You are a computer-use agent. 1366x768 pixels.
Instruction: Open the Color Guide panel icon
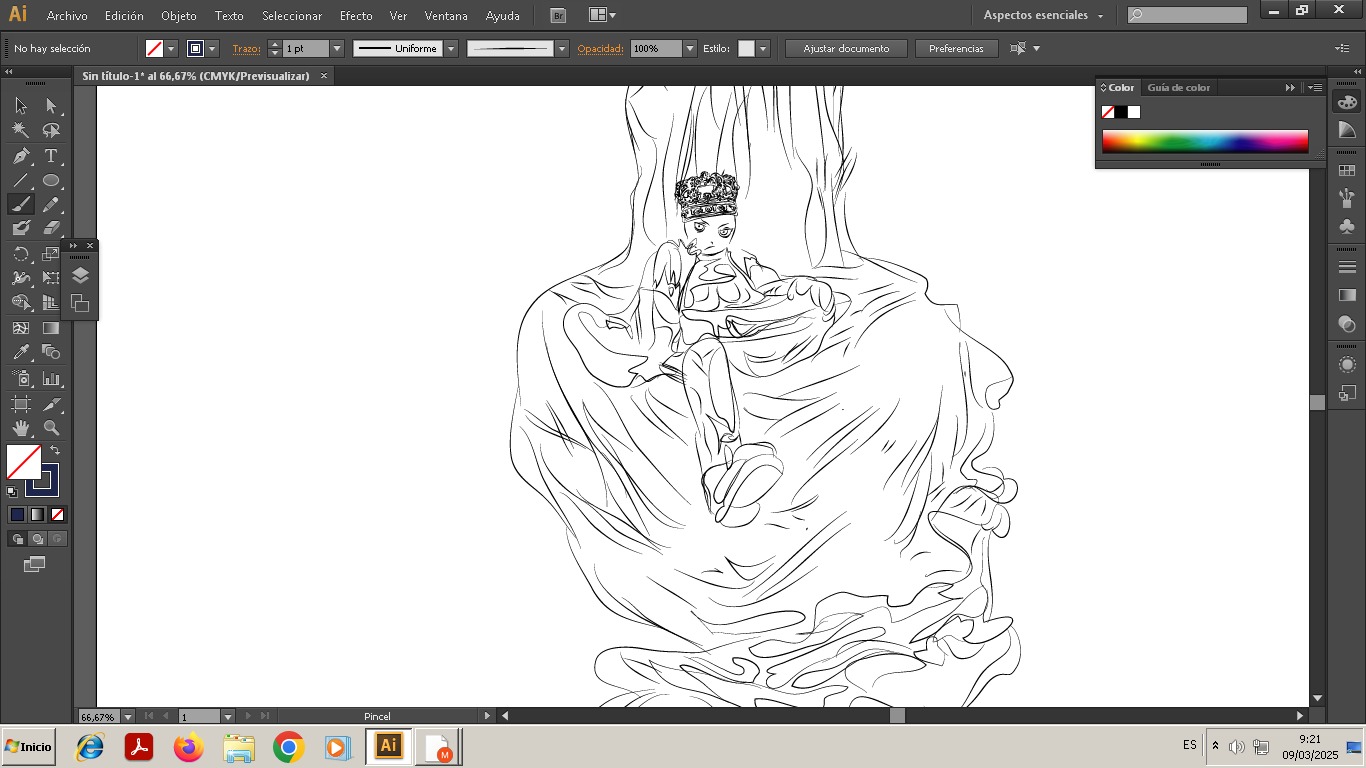pyautogui.click(x=1347, y=130)
